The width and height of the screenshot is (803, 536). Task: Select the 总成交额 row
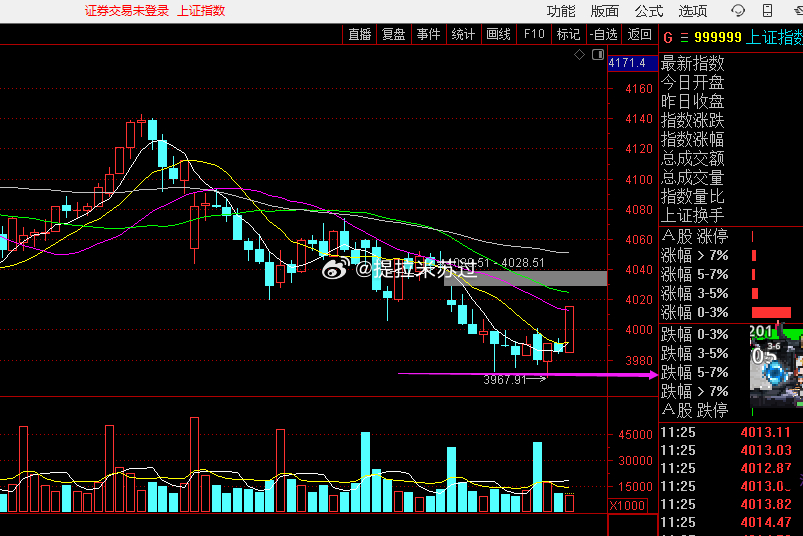coord(692,159)
